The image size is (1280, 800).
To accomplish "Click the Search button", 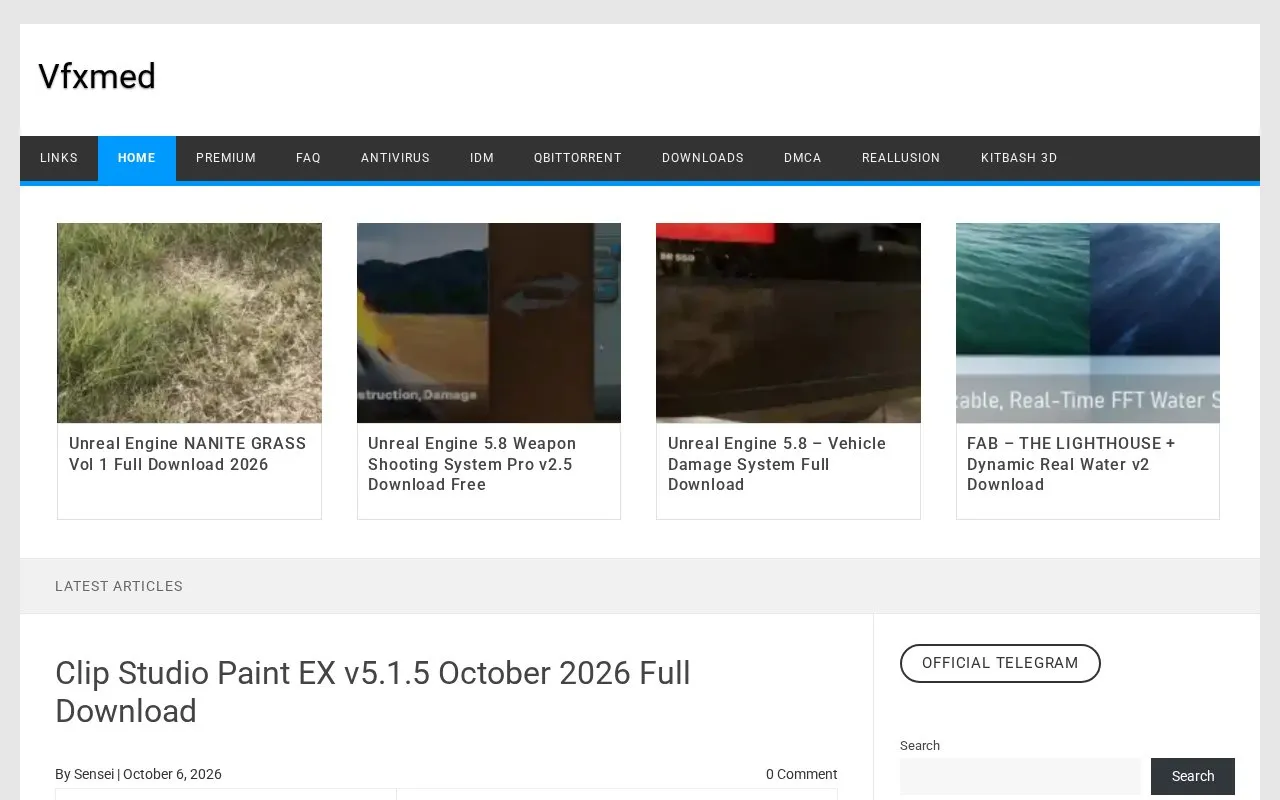I will [1193, 776].
